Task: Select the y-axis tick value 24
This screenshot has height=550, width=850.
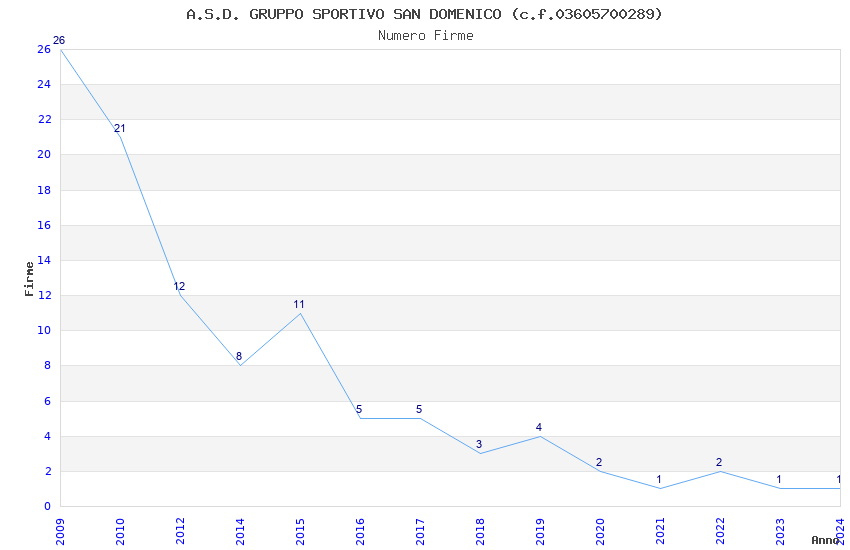Action: [x=44, y=84]
